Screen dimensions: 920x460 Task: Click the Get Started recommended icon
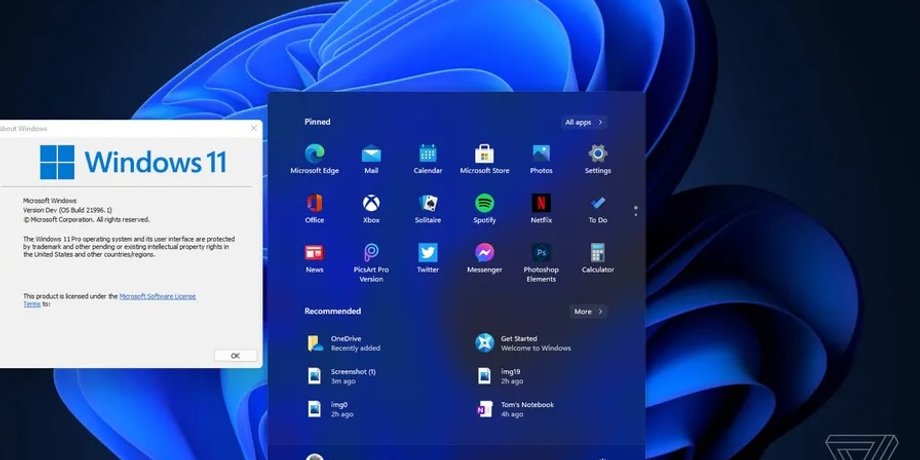point(485,343)
